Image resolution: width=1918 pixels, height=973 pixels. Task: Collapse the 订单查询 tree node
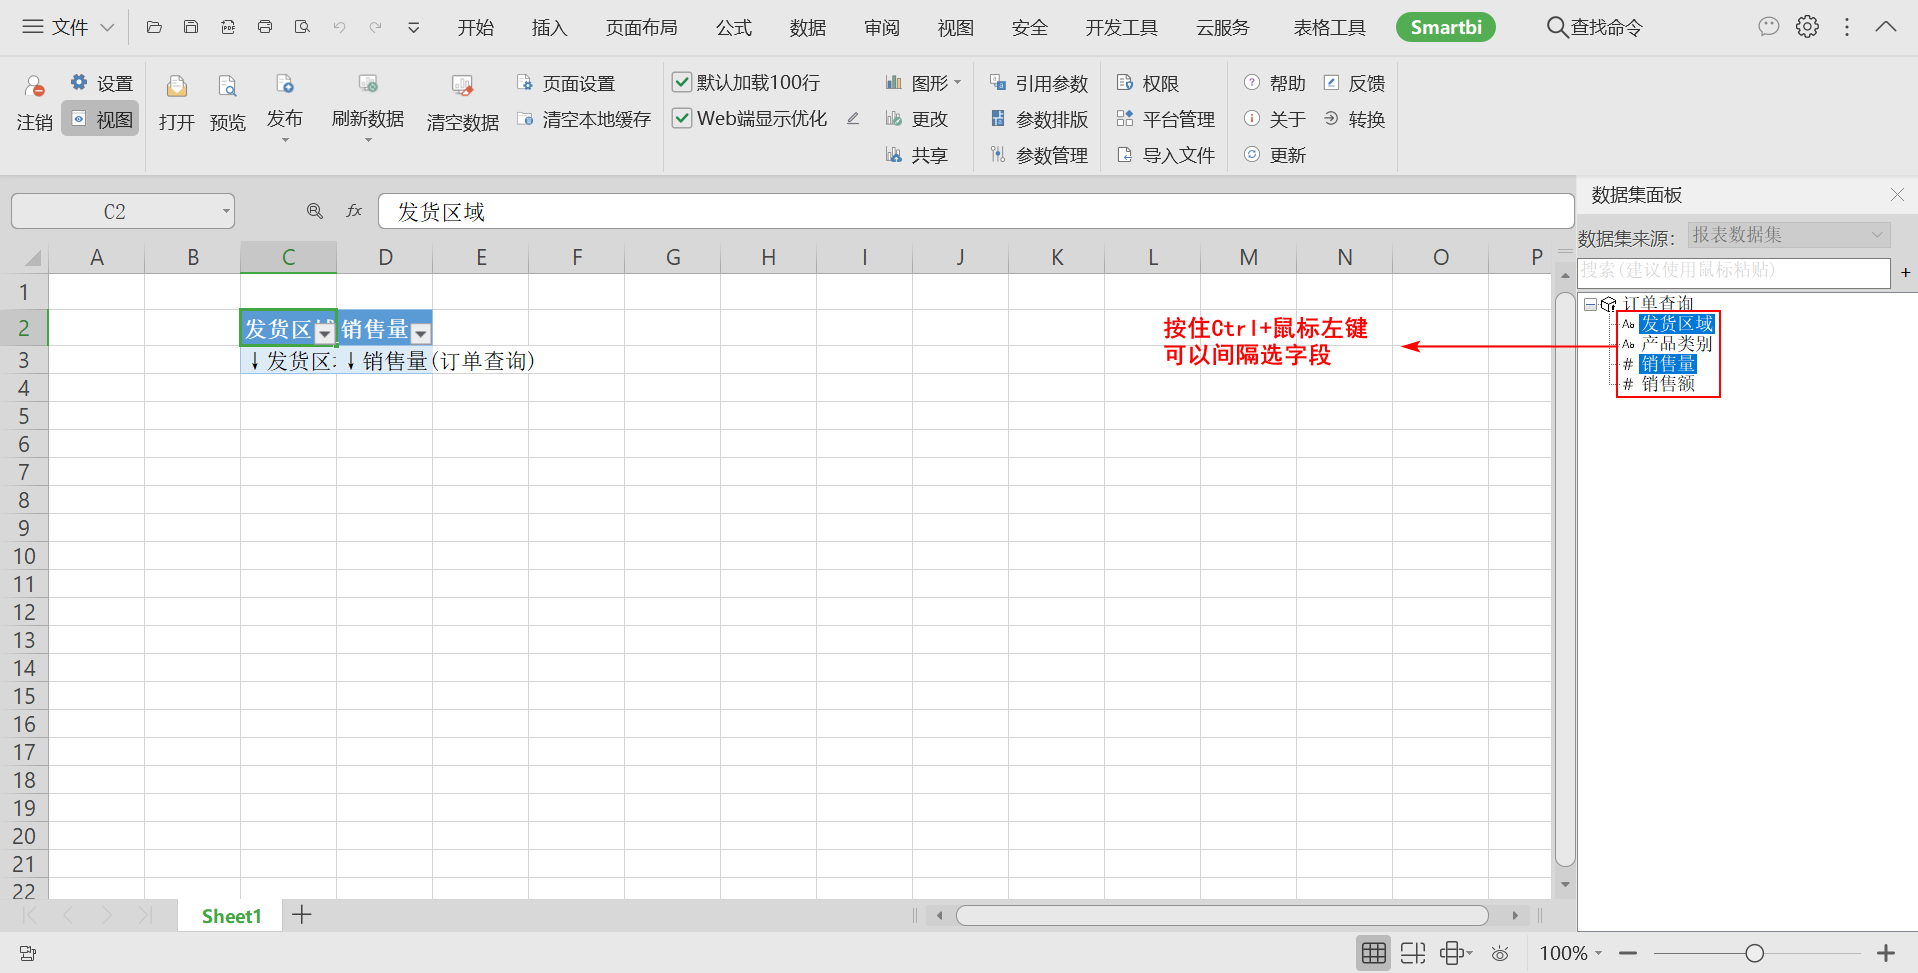[1590, 304]
